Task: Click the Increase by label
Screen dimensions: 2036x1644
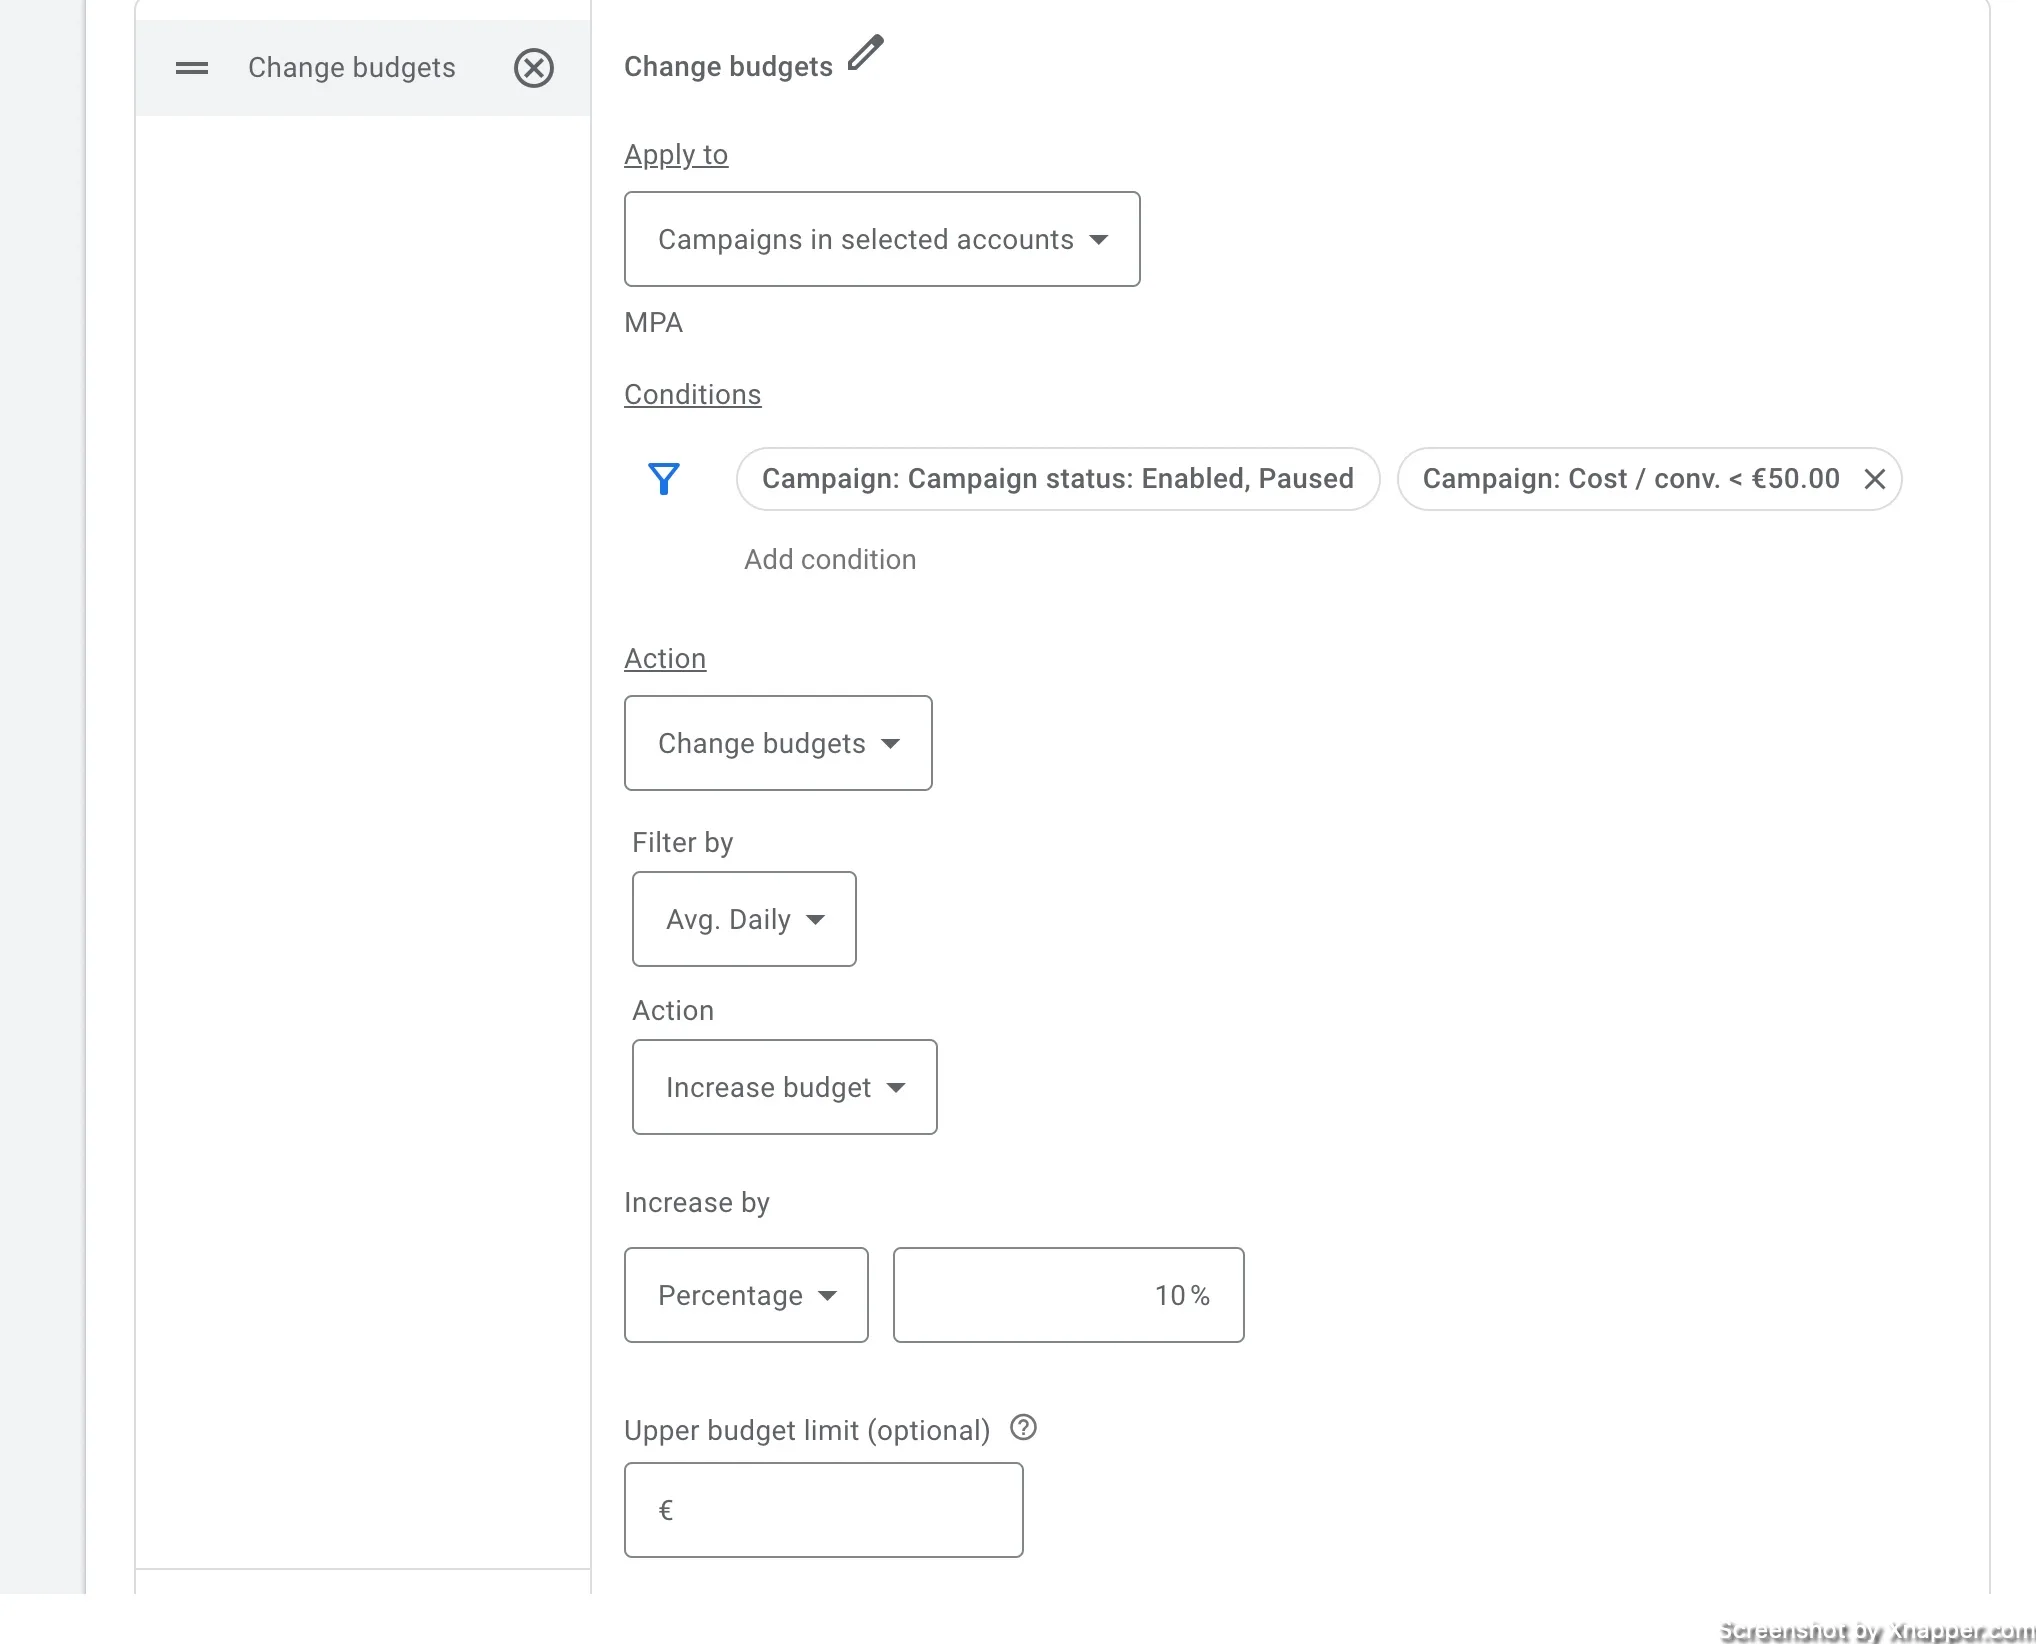Action: tap(697, 1203)
